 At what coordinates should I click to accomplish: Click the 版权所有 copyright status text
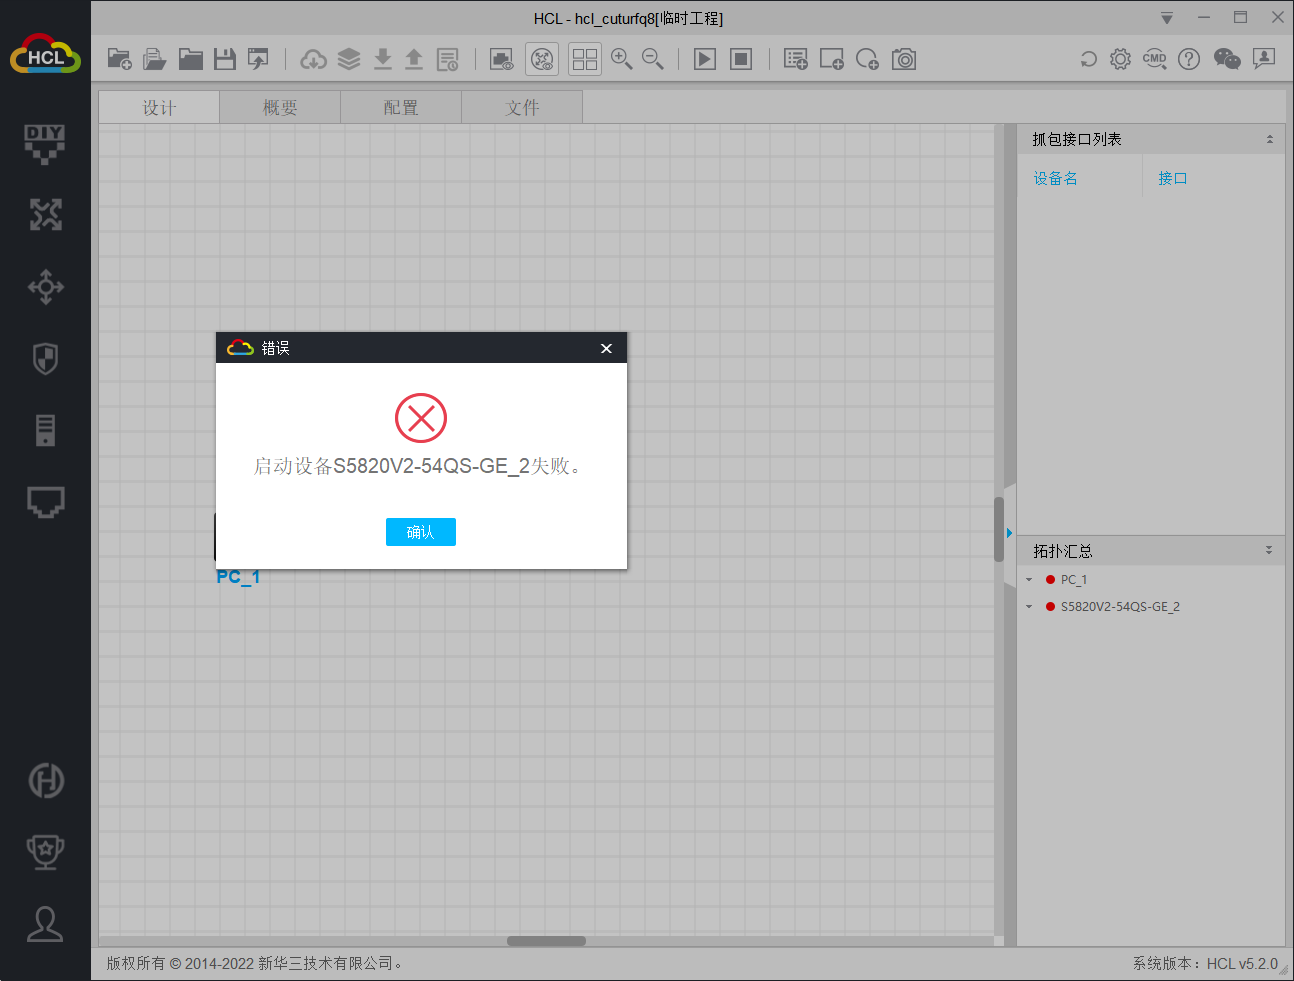click(255, 964)
